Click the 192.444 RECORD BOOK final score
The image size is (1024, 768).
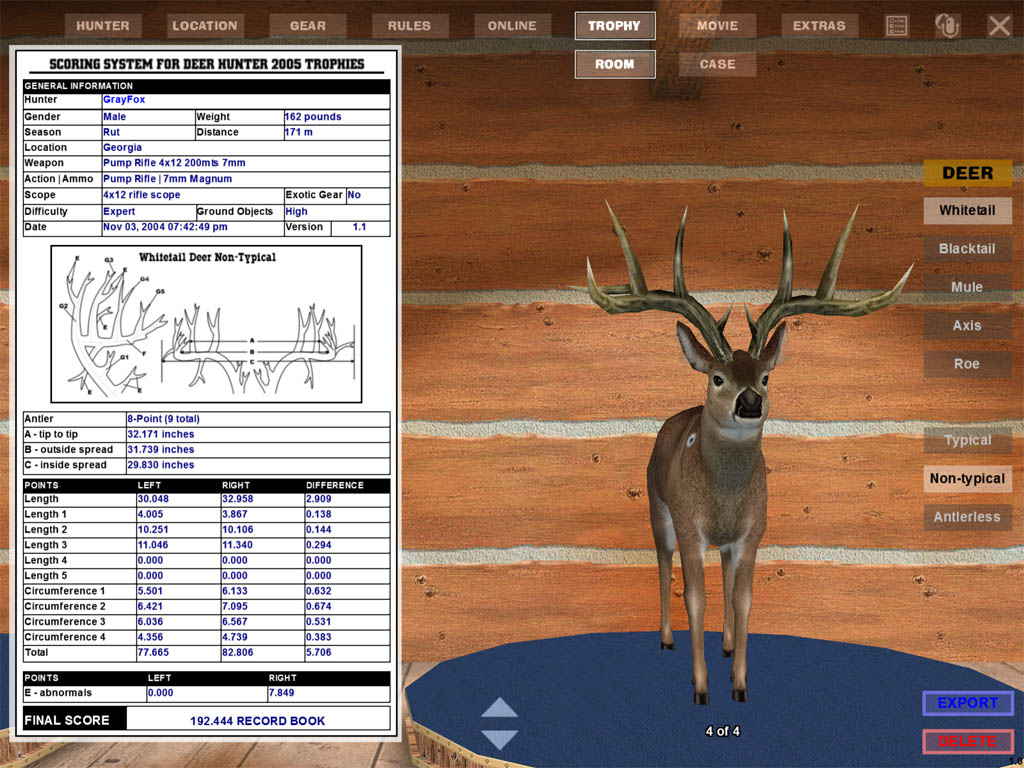point(257,721)
